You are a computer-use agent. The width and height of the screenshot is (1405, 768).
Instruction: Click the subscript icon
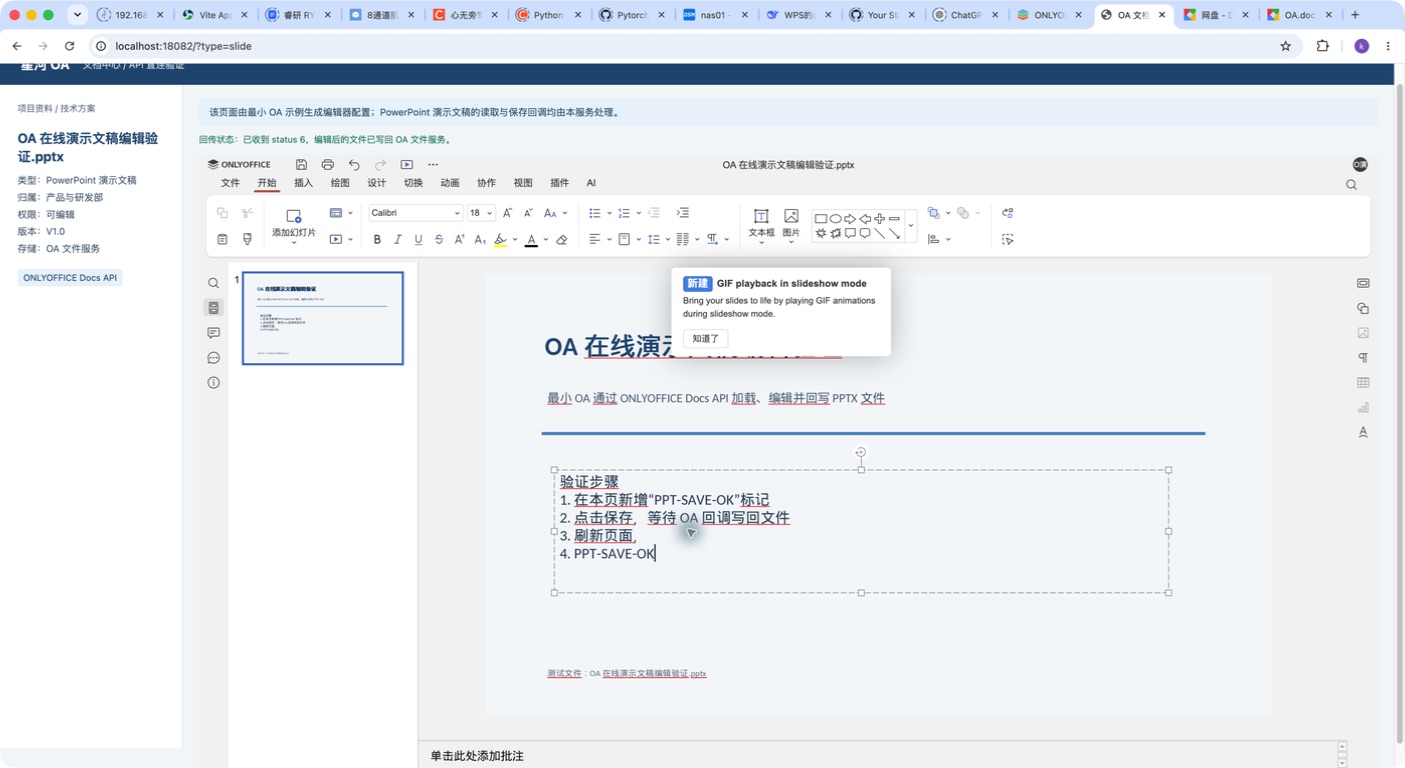pos(480,240)
